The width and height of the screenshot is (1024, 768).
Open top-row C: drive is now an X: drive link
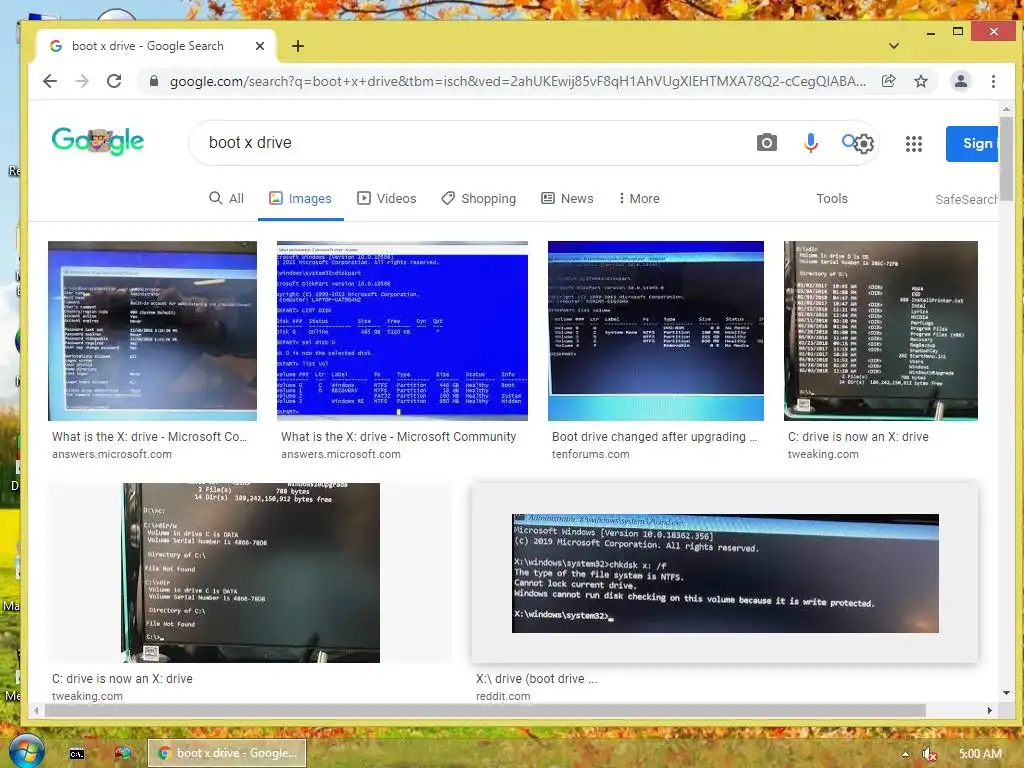coord(857,437)
